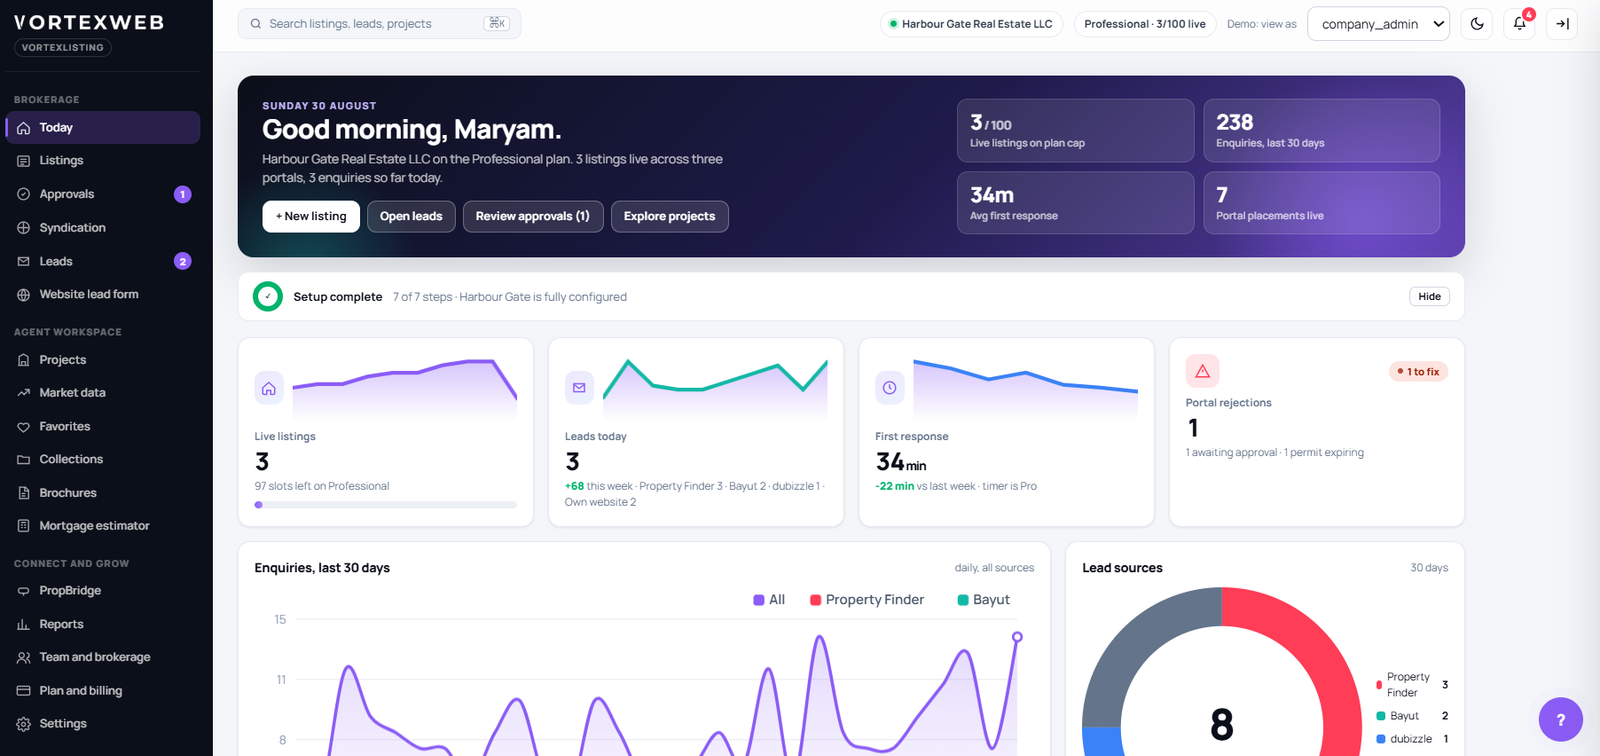Click the Plan and billing card icon
1600x756 pixels.
pyautogui.click(x=23, y=691)
